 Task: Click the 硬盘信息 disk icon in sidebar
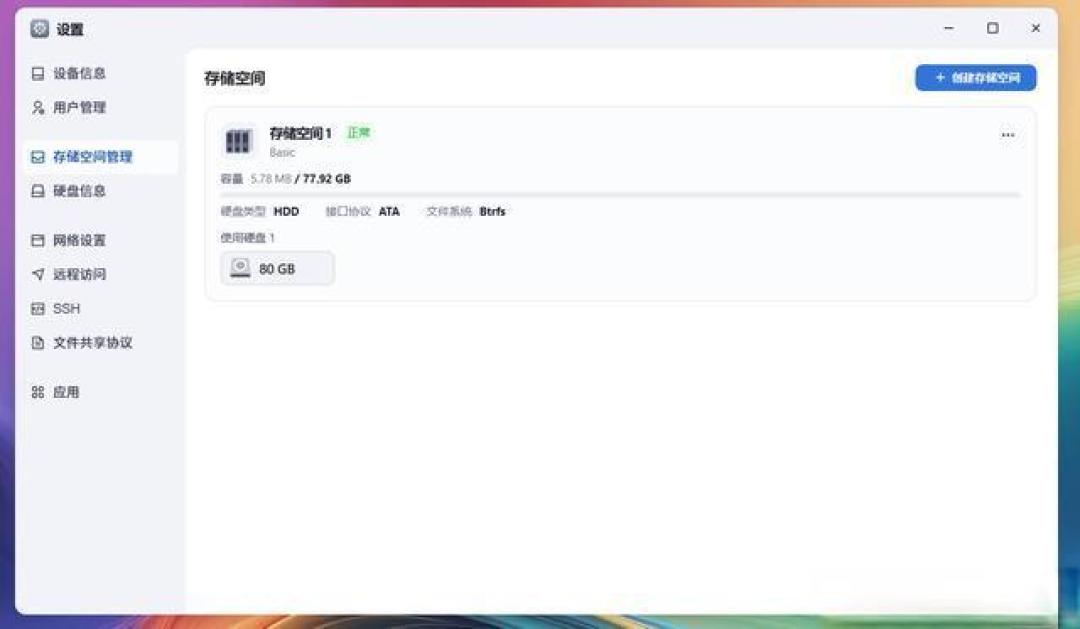[x=38, y=191]
